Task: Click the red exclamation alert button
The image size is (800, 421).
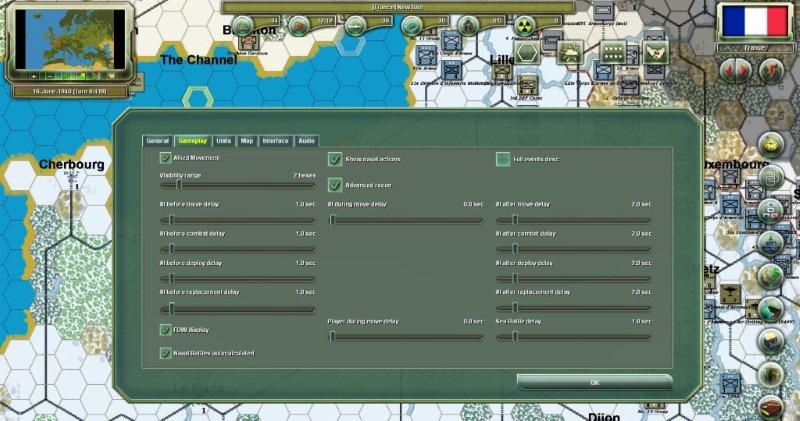Action: click(x=771, y=71)
